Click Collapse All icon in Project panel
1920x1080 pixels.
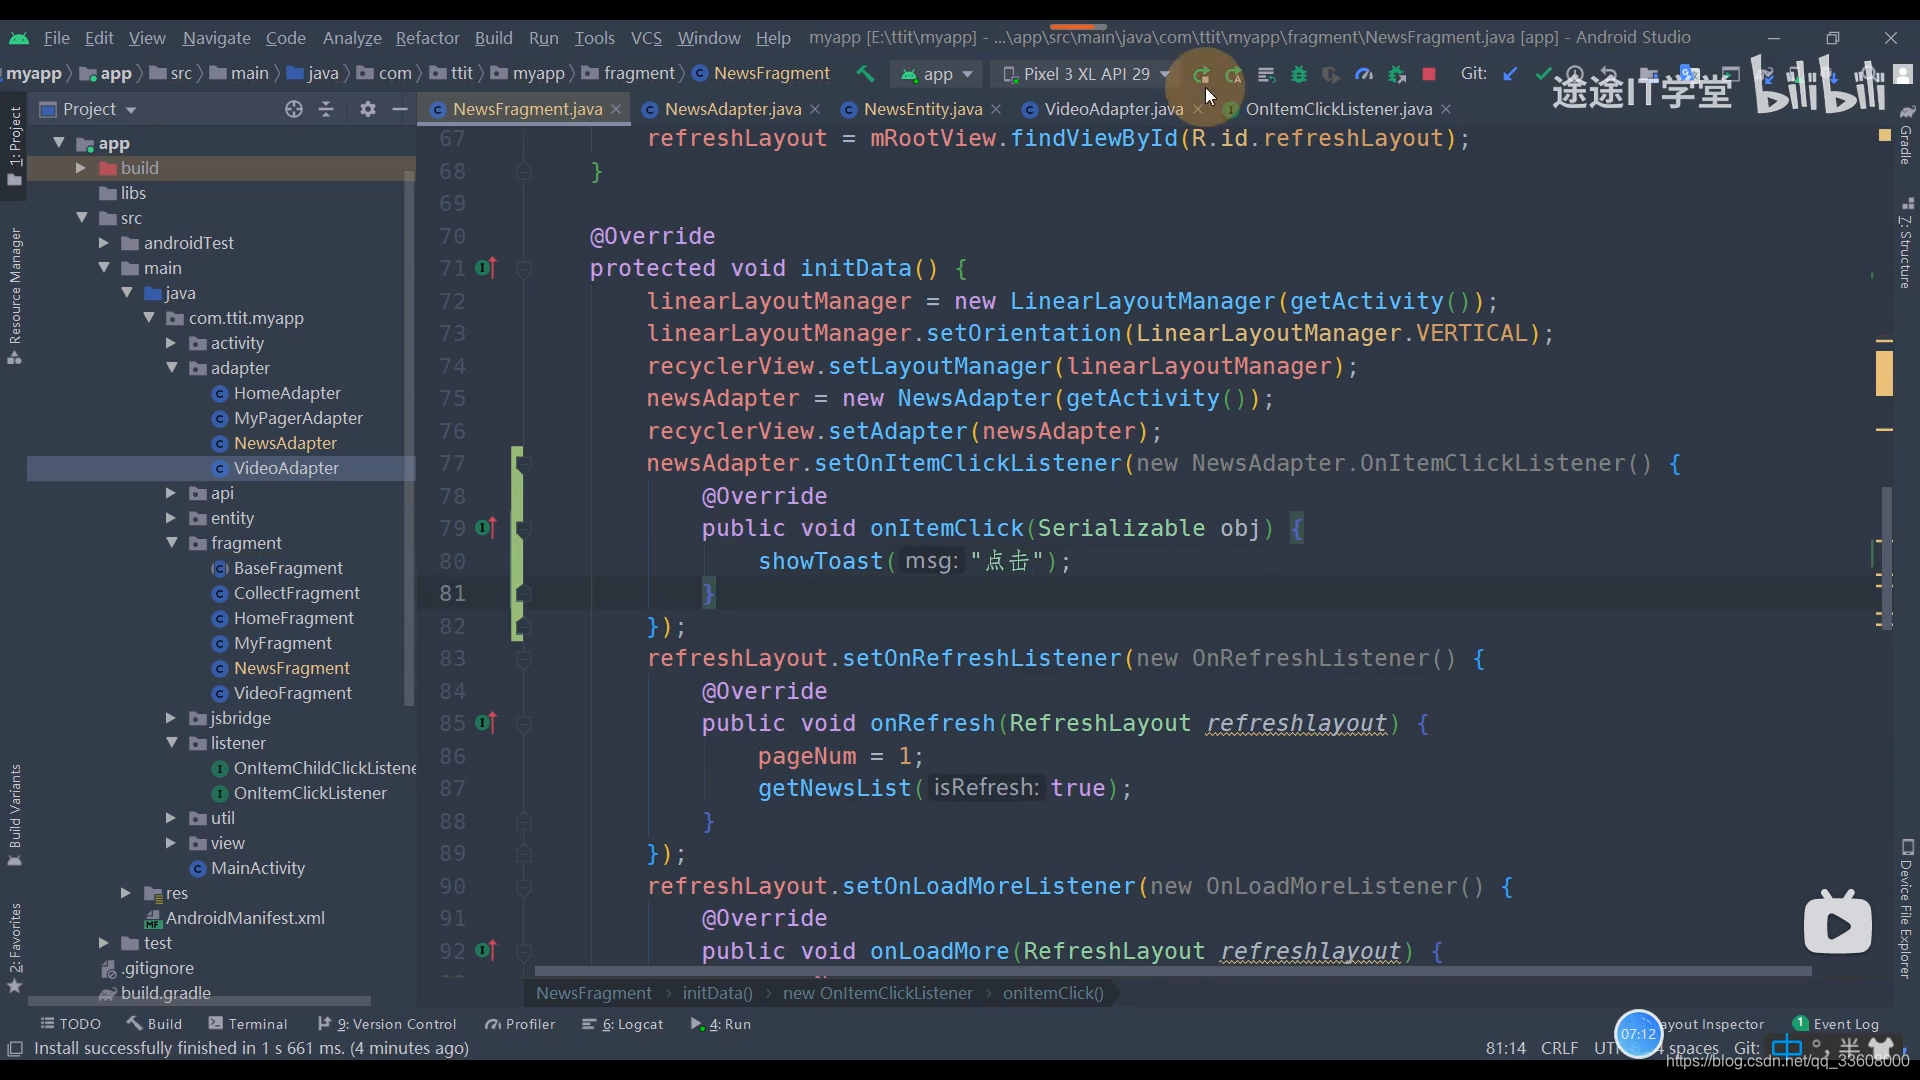(x=326, y=109)
